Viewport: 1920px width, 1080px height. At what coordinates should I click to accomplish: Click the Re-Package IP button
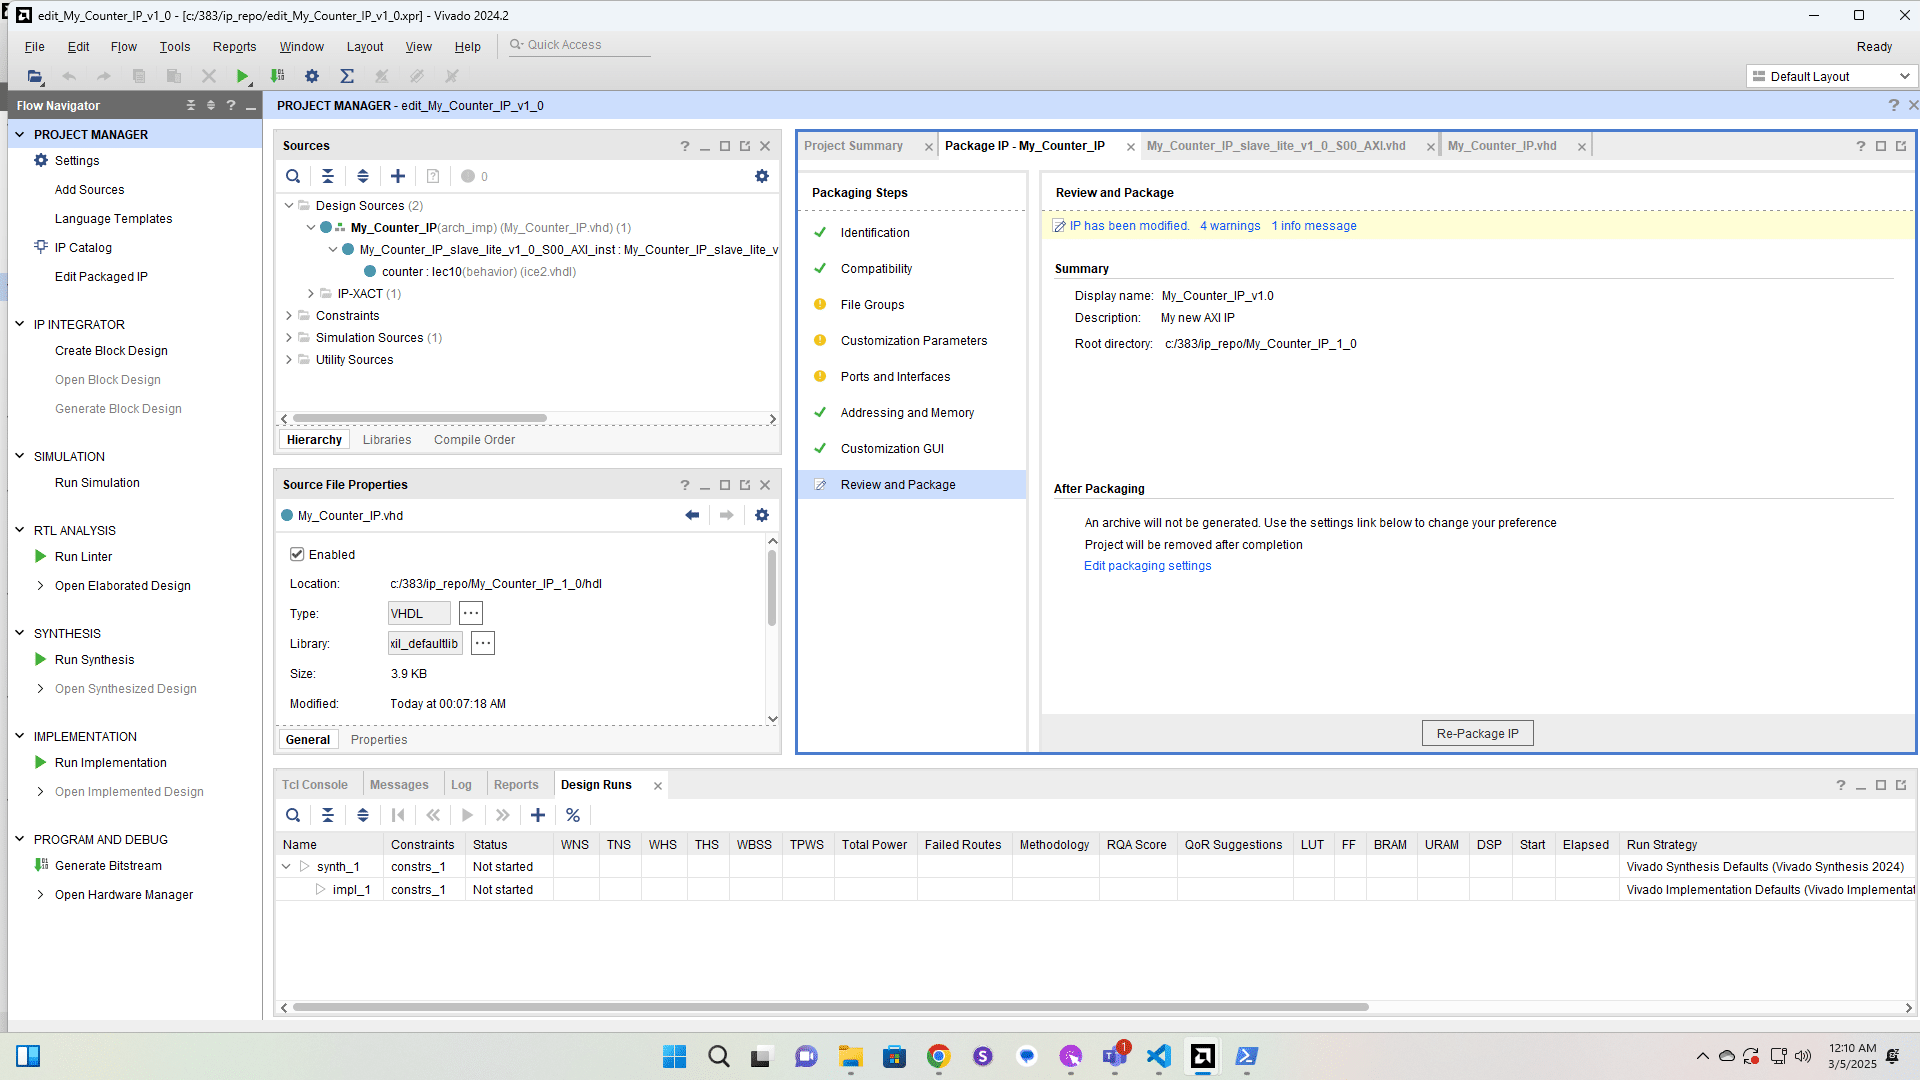1477,733
